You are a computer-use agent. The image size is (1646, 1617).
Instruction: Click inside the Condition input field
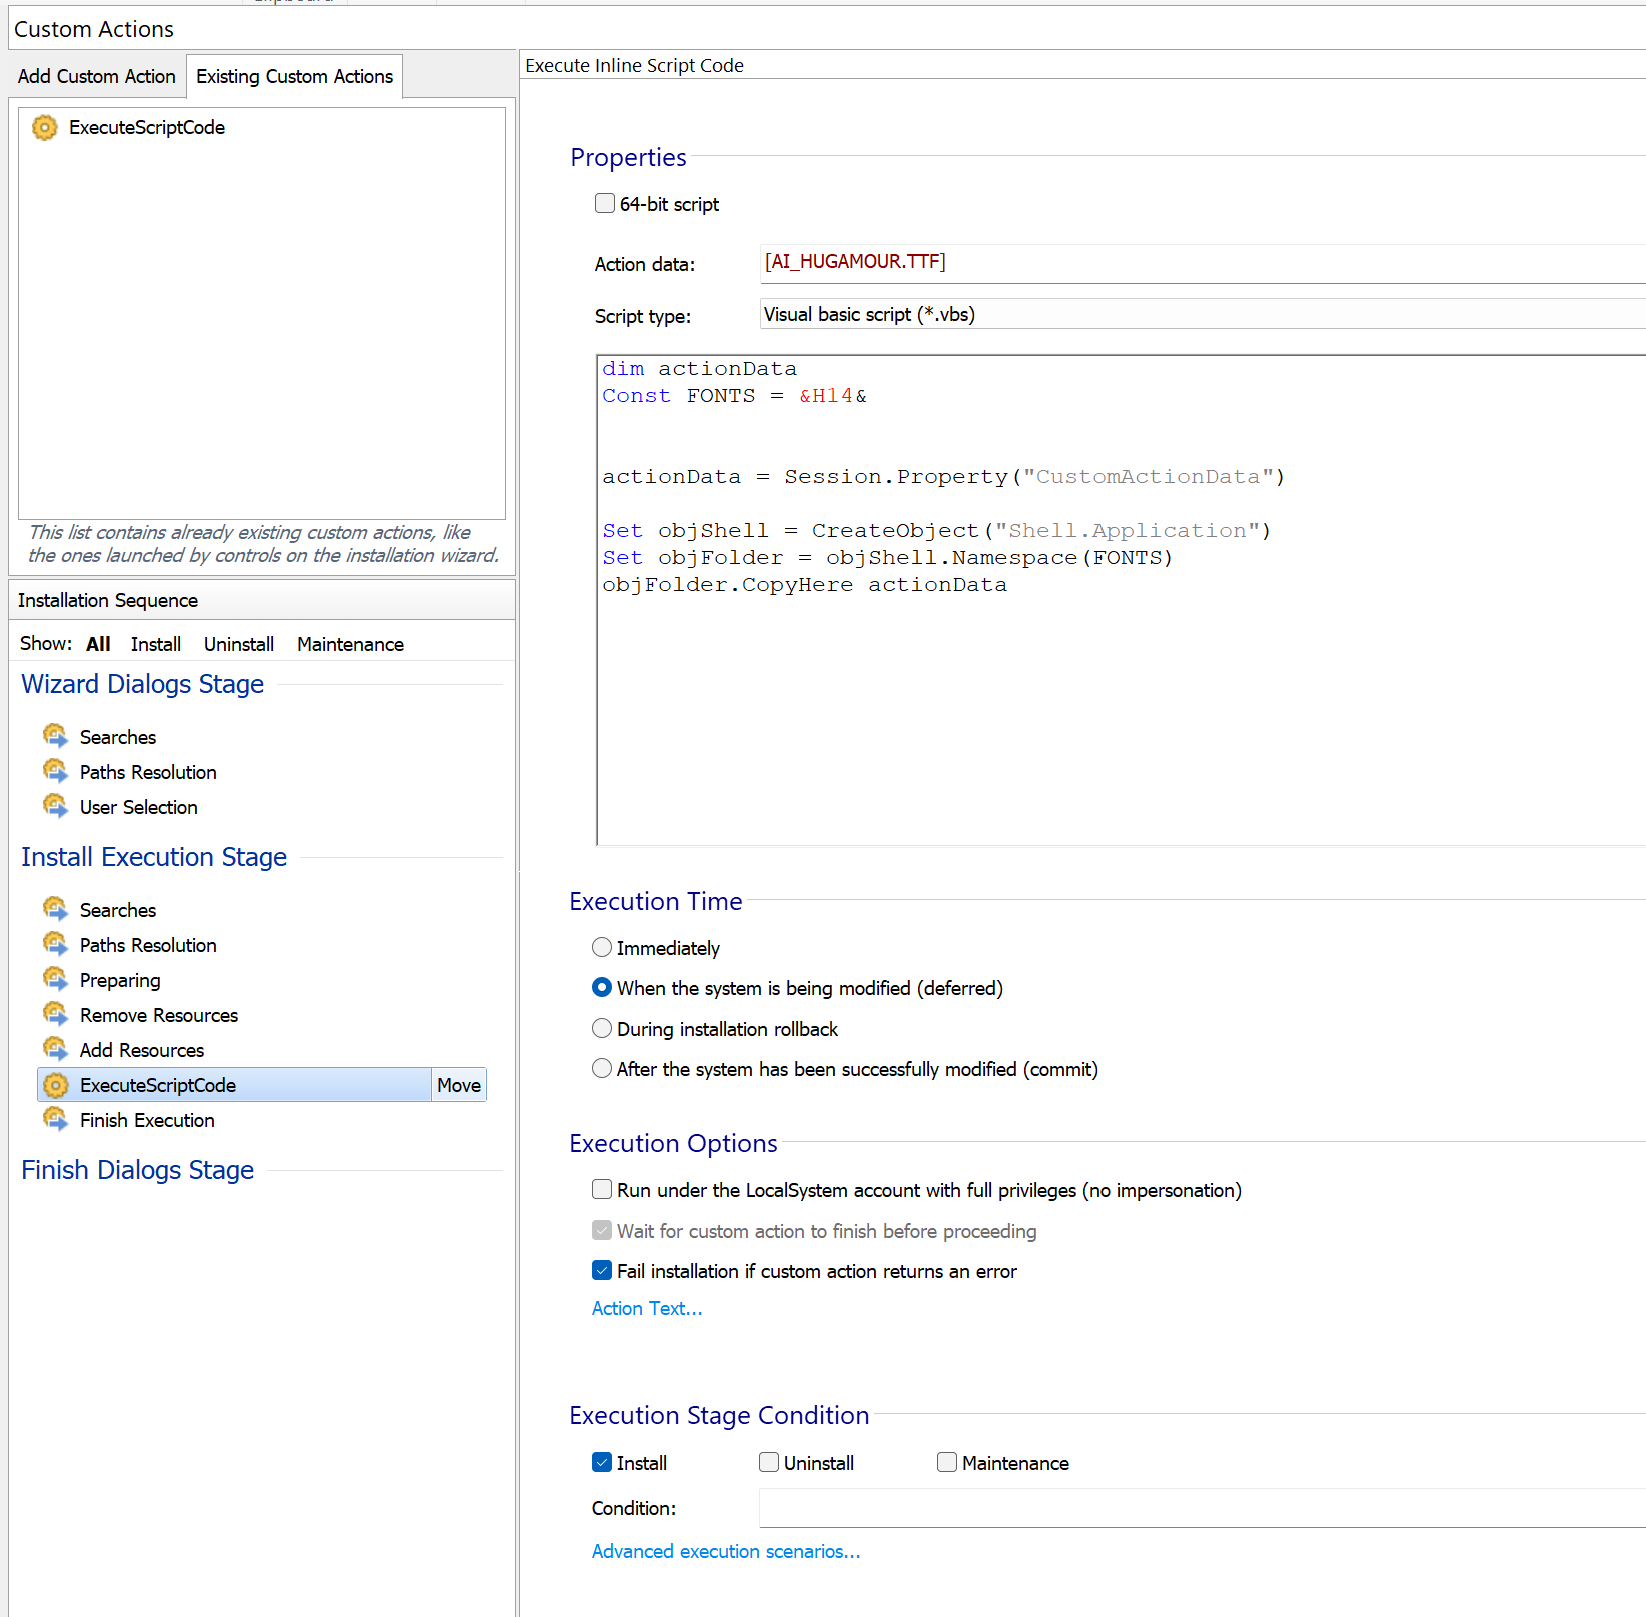point(1200,1508)
